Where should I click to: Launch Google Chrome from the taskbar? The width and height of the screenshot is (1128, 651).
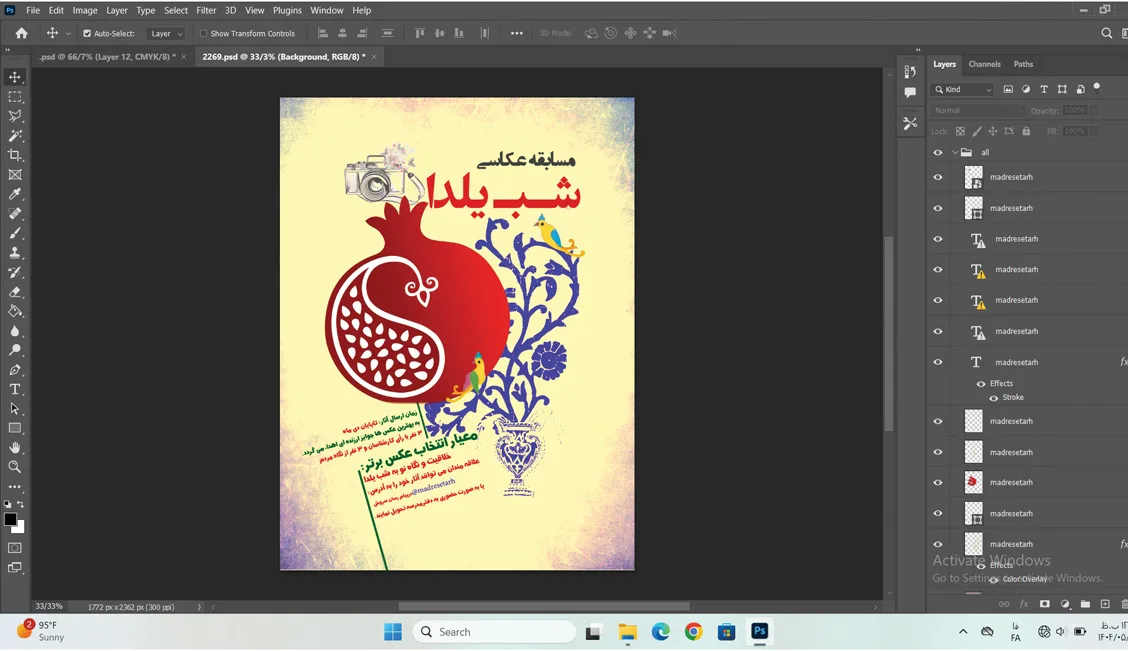[693, 632]
